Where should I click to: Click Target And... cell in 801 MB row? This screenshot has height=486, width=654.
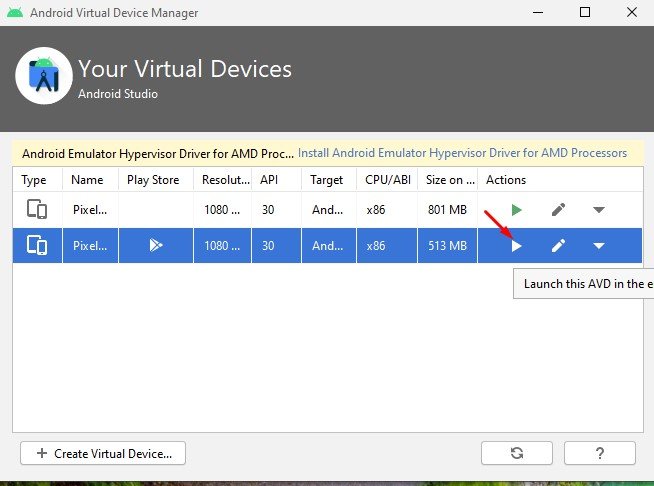pos(329,209)
